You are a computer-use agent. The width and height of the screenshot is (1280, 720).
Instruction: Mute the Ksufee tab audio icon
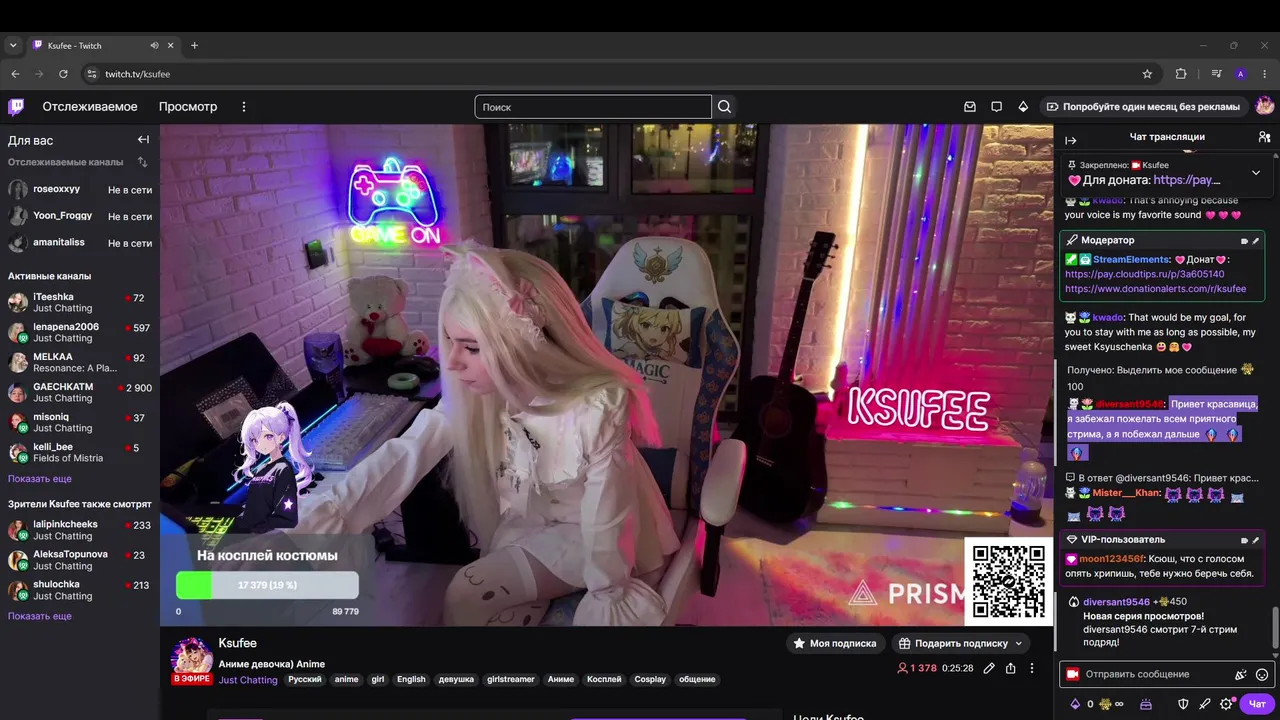[154, 45]
